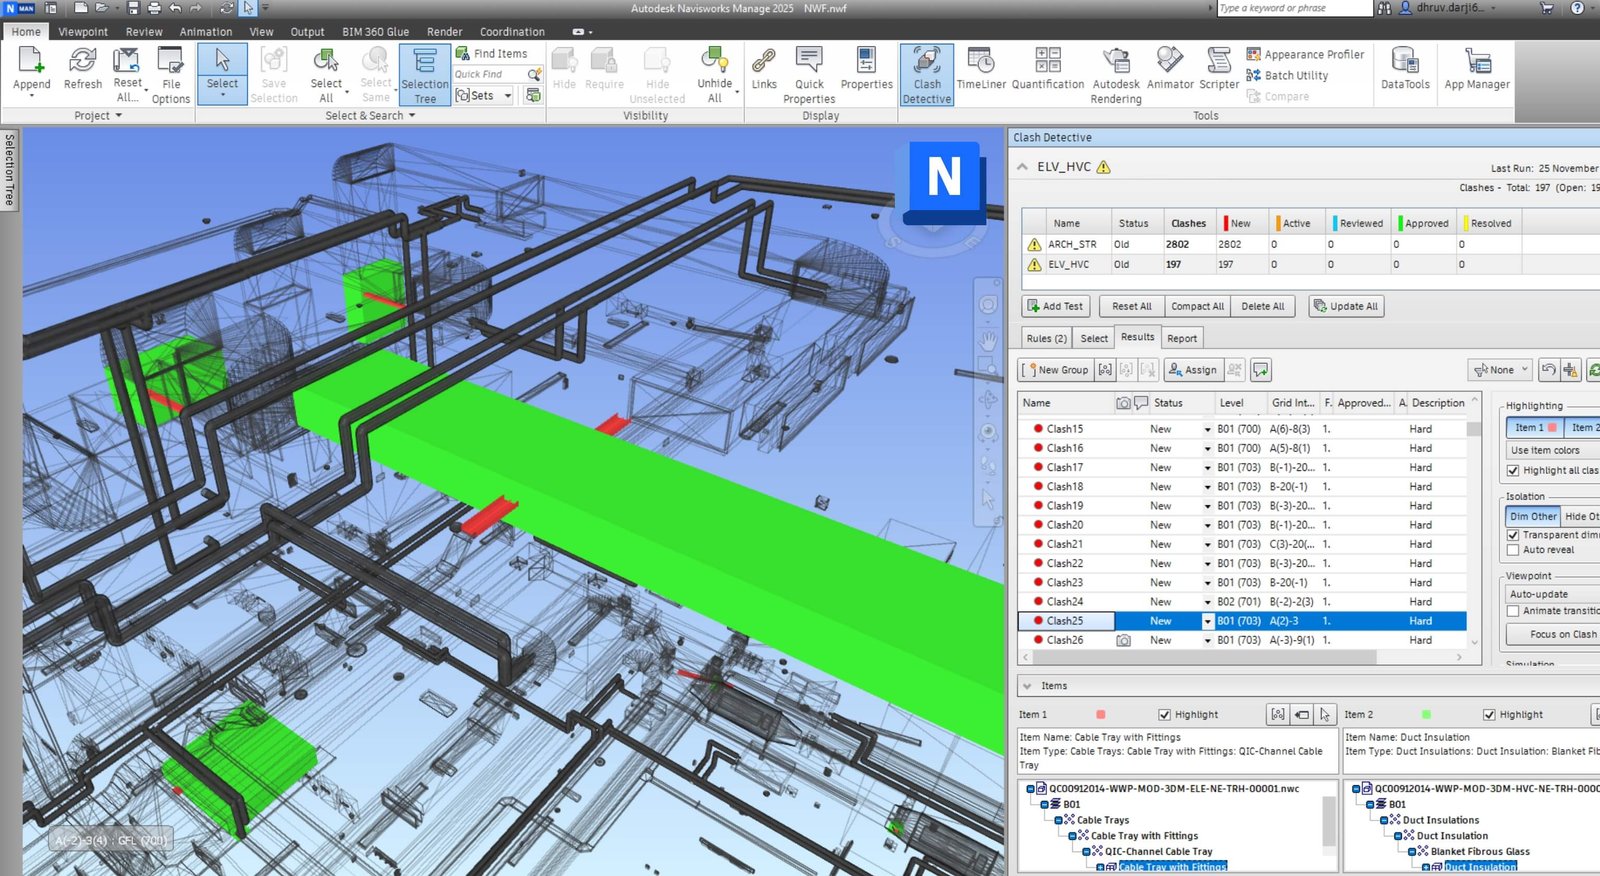Click the Update All button
The height and width of the screenshot is (876, 1600).
[1346, 306]
